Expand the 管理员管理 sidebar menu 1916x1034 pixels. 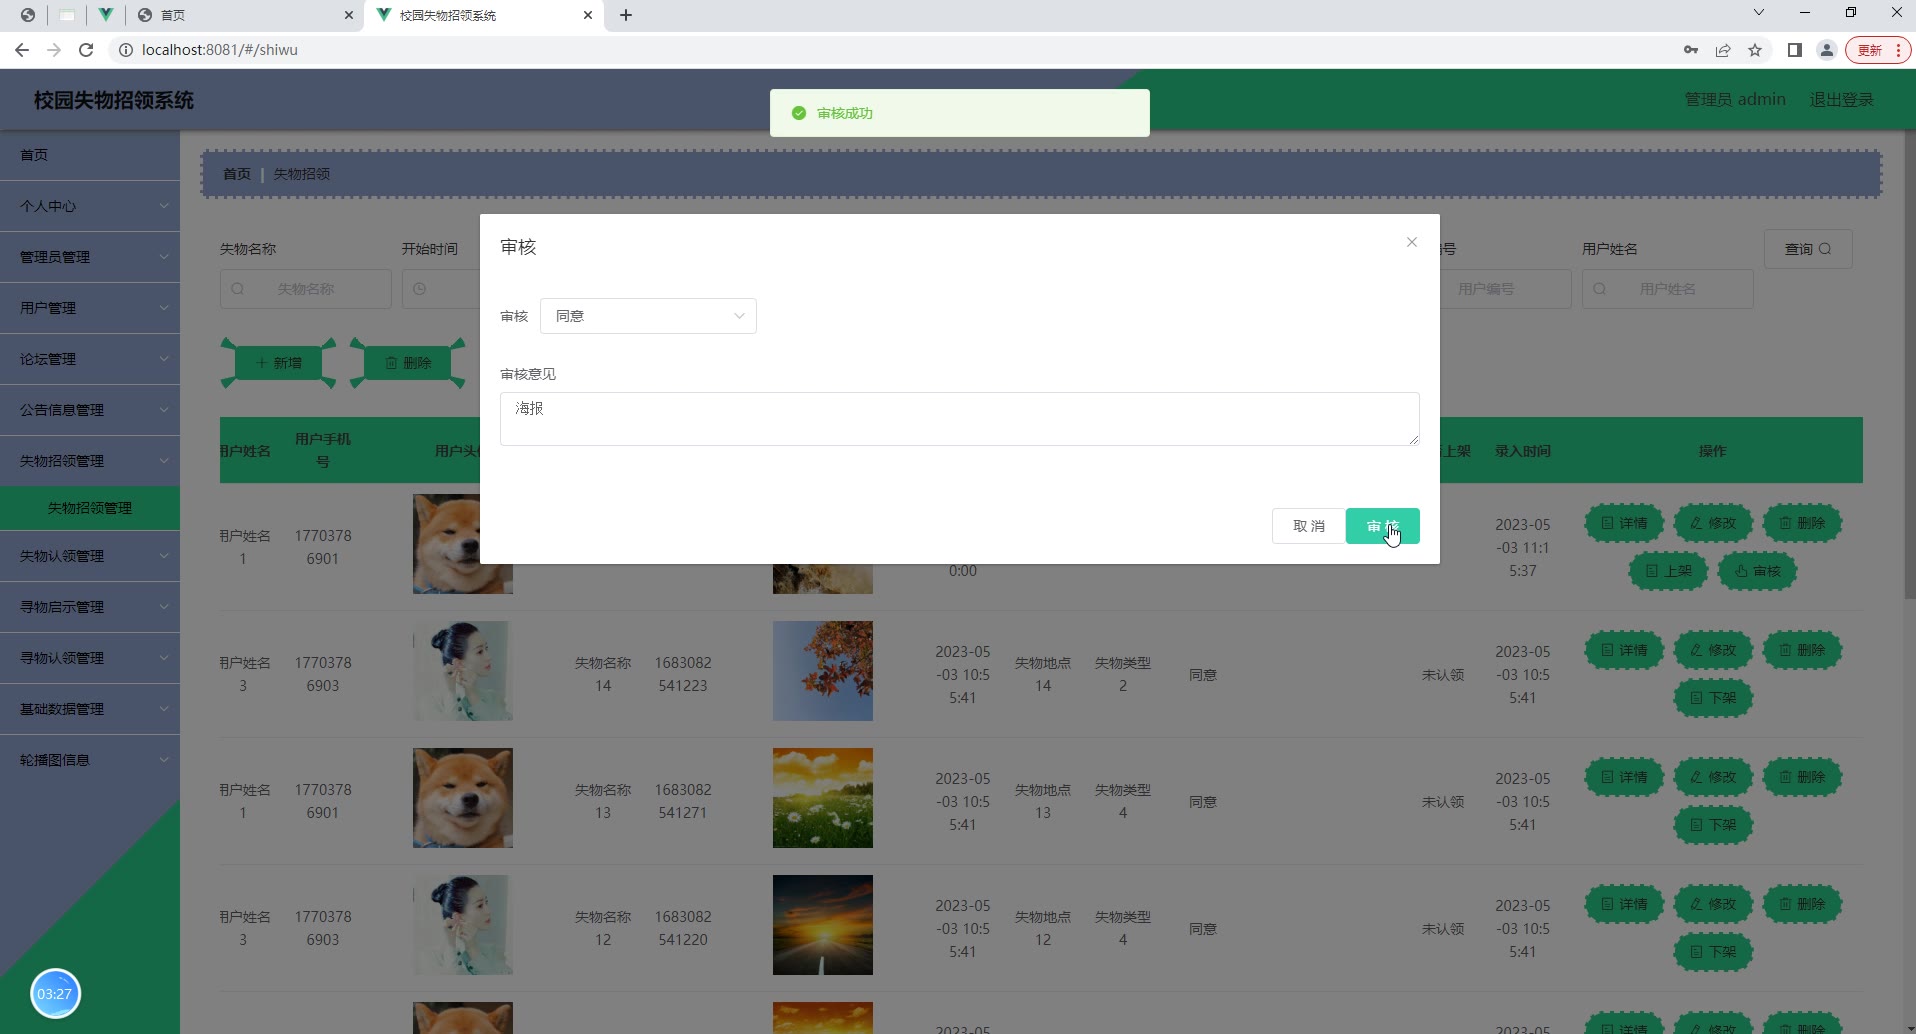coord(90,257)
